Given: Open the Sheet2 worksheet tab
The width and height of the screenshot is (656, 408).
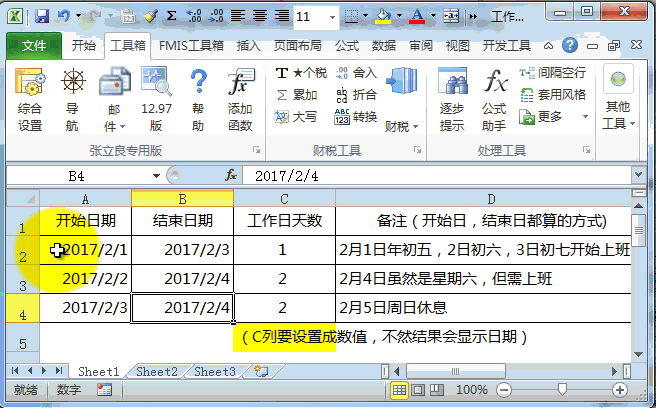Looking at the screenshot, I should point(157,372).
